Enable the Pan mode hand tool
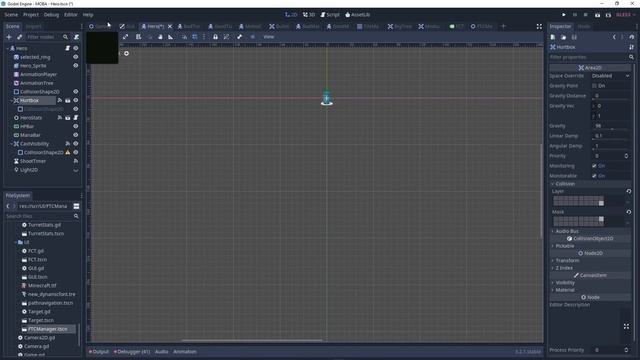Screen dimensions: 640x360 (x=160, y=37)
